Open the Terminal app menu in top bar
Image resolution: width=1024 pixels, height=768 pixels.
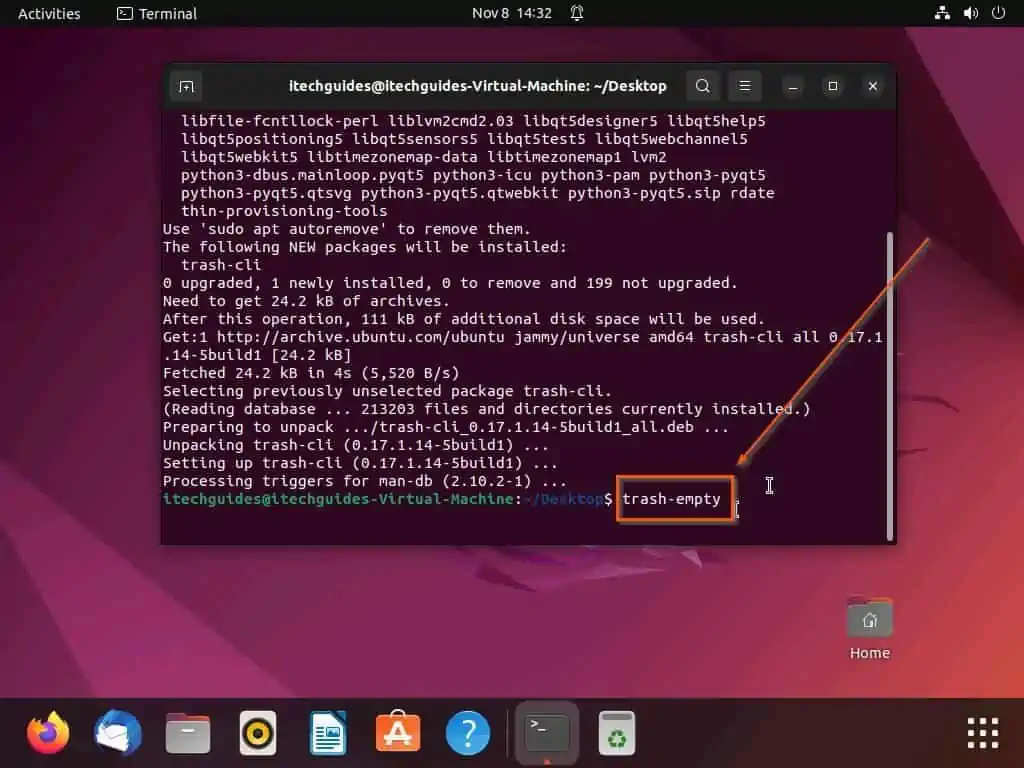[157, 13]
